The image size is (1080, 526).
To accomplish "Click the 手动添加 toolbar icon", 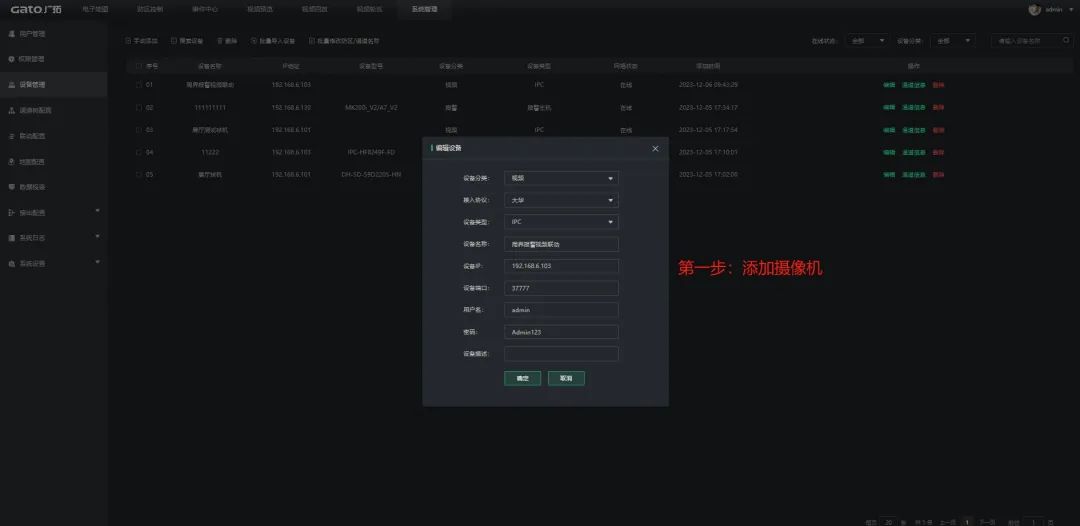I will 128,41.
